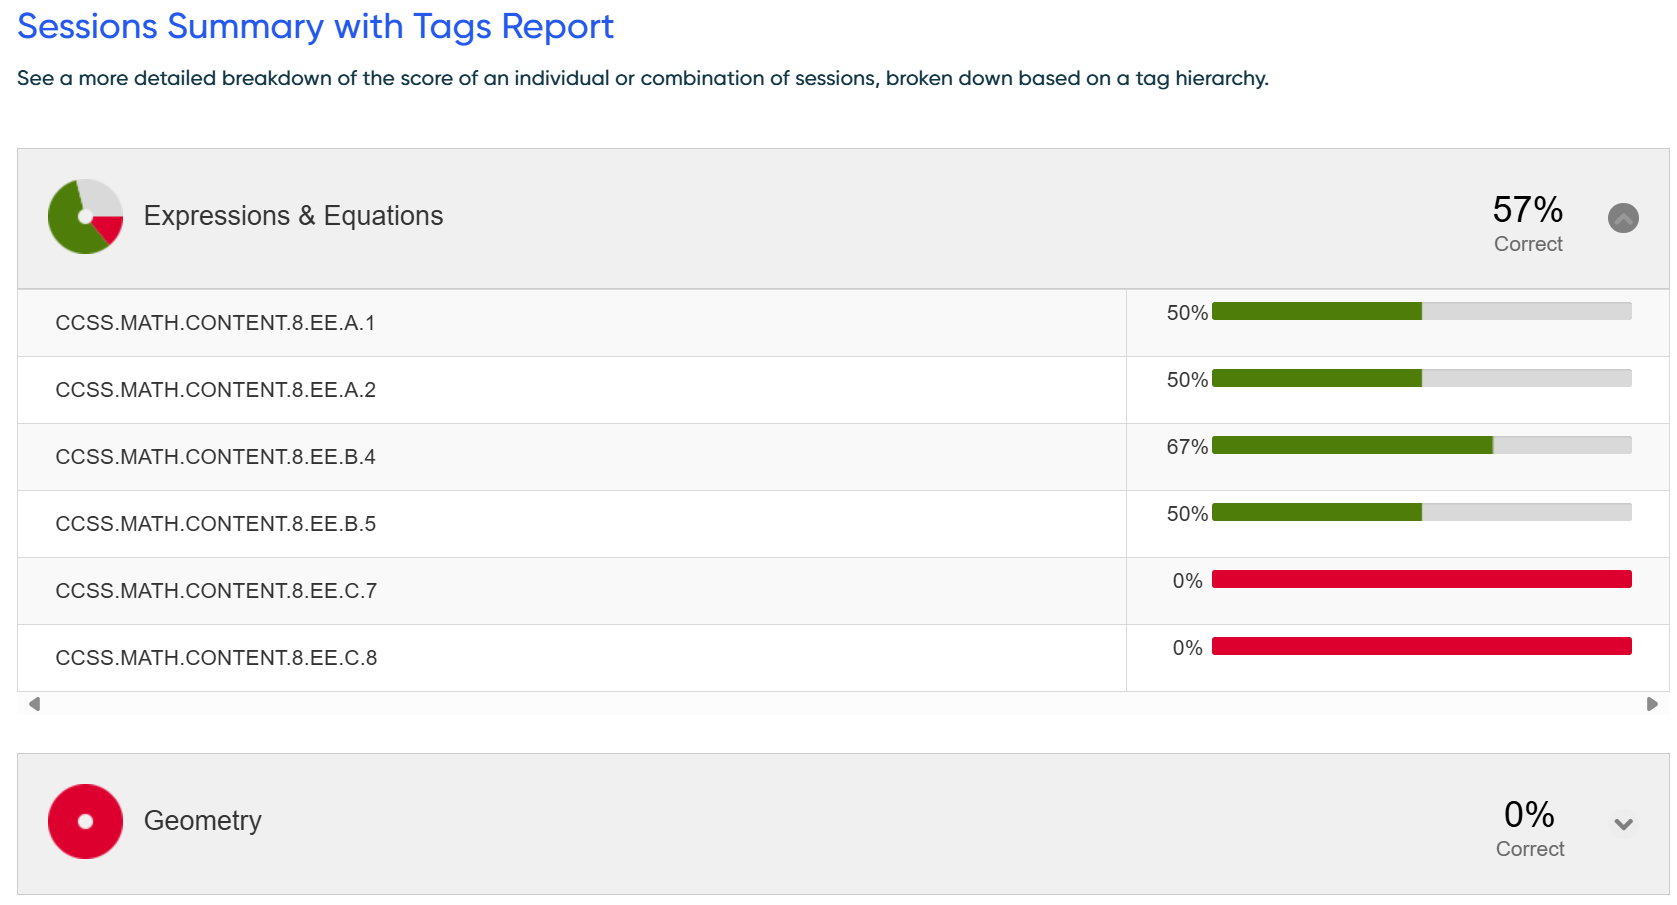Open the Sessions Summary with Tags Report link

click(x=314, y=27)
